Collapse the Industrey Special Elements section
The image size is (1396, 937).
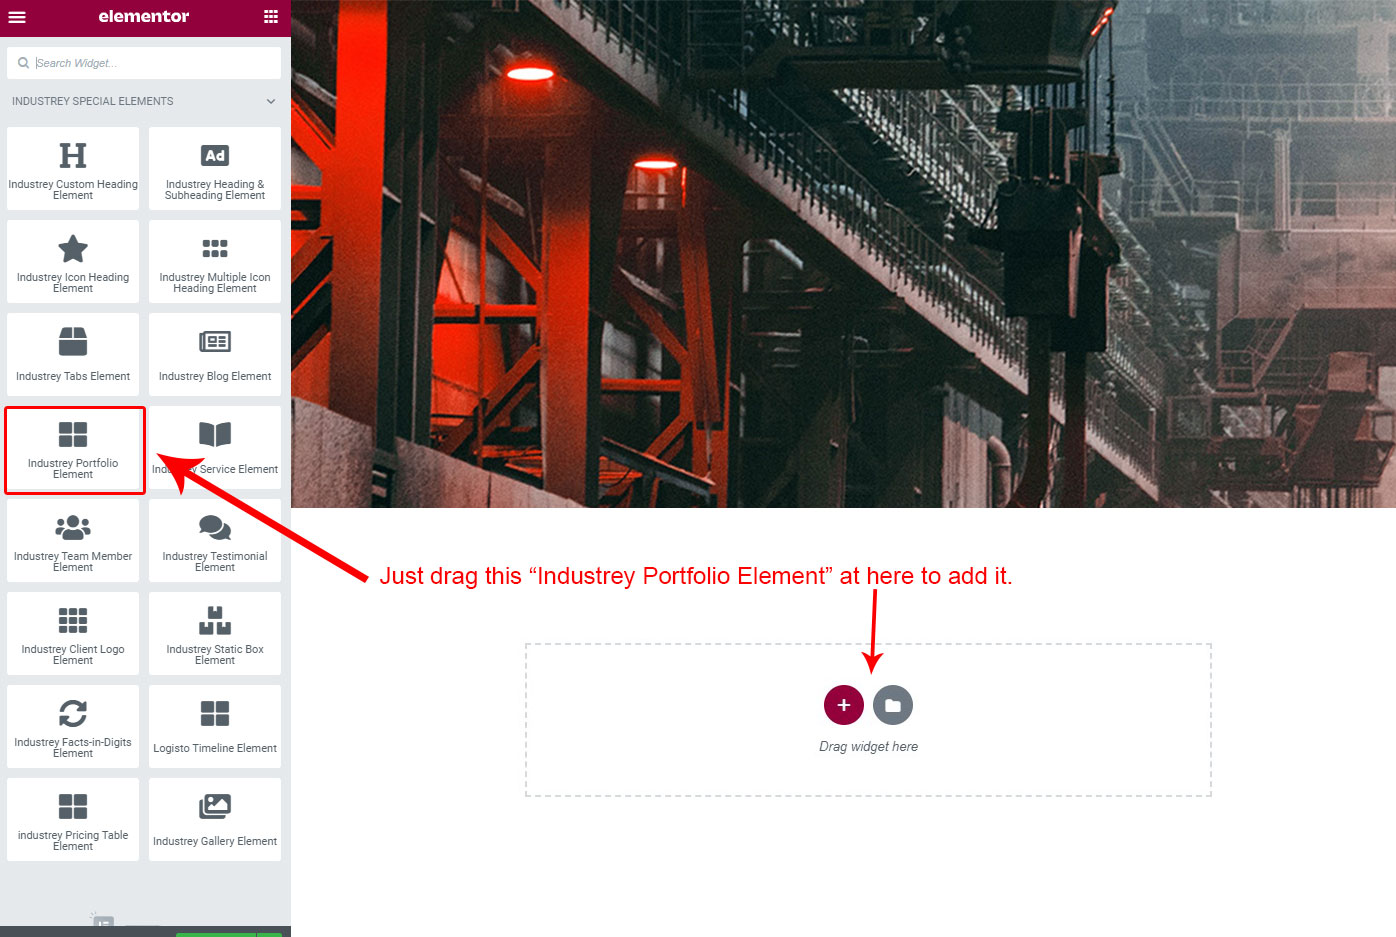(x=271, y=101)
